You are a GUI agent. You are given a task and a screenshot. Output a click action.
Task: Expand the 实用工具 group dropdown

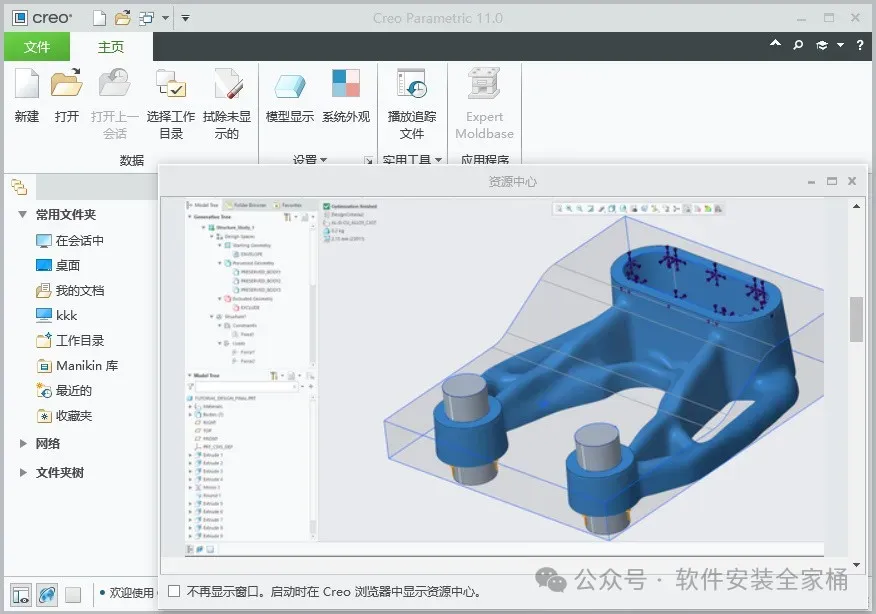click(x=412, y=159)
